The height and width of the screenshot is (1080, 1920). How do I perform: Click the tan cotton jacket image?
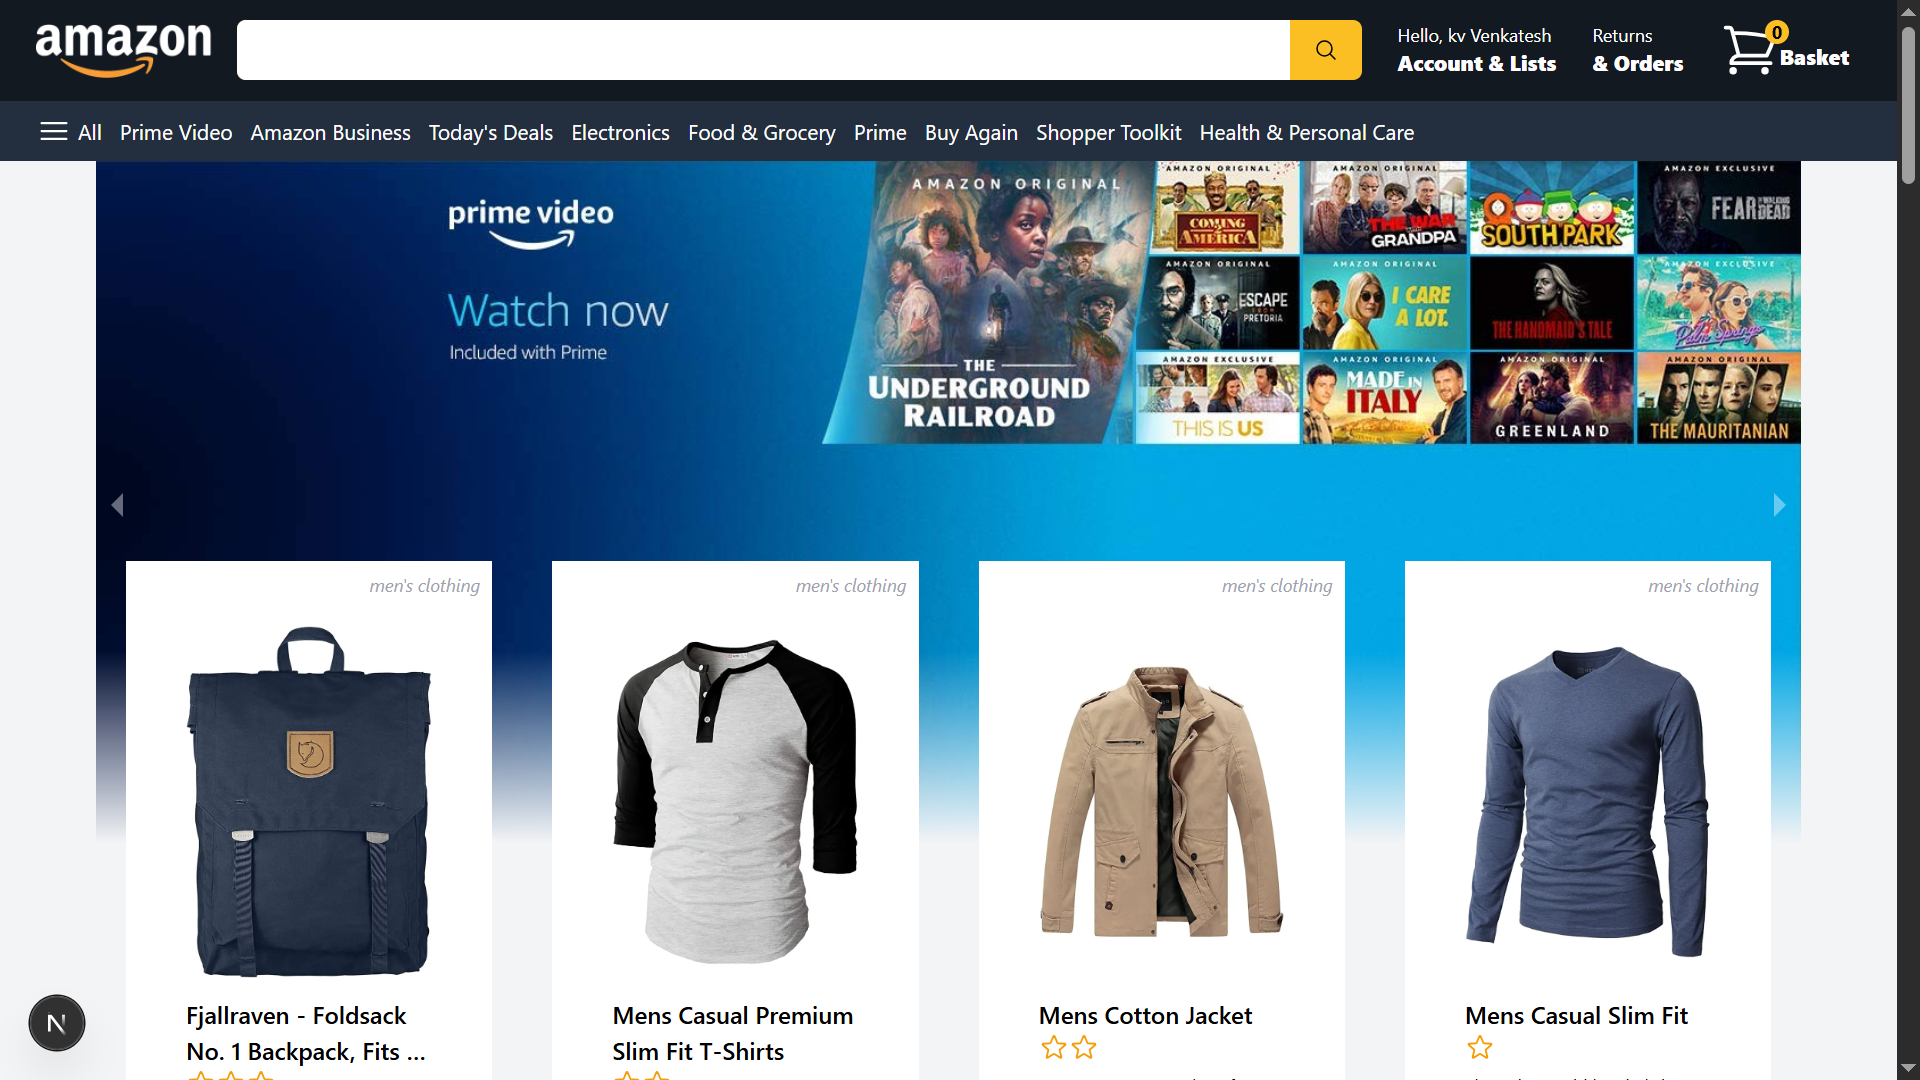[x=1162, y=801]
